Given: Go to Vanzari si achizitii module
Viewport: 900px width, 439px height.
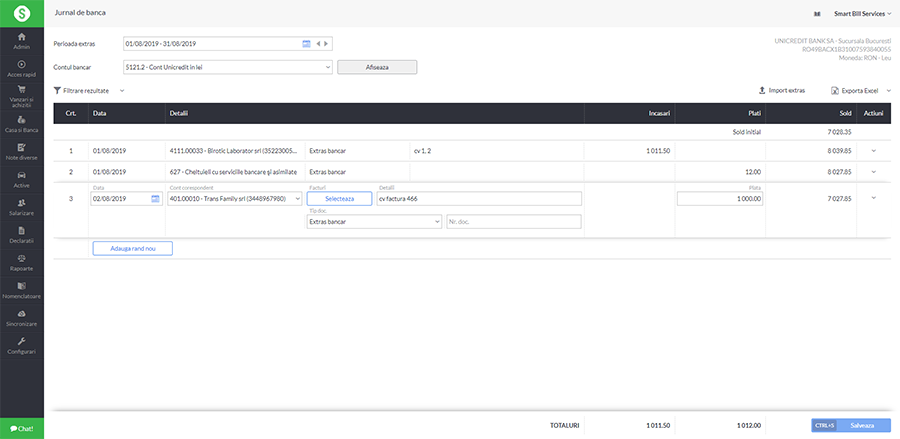Looking at the screenshot, I should coord(22,96).
